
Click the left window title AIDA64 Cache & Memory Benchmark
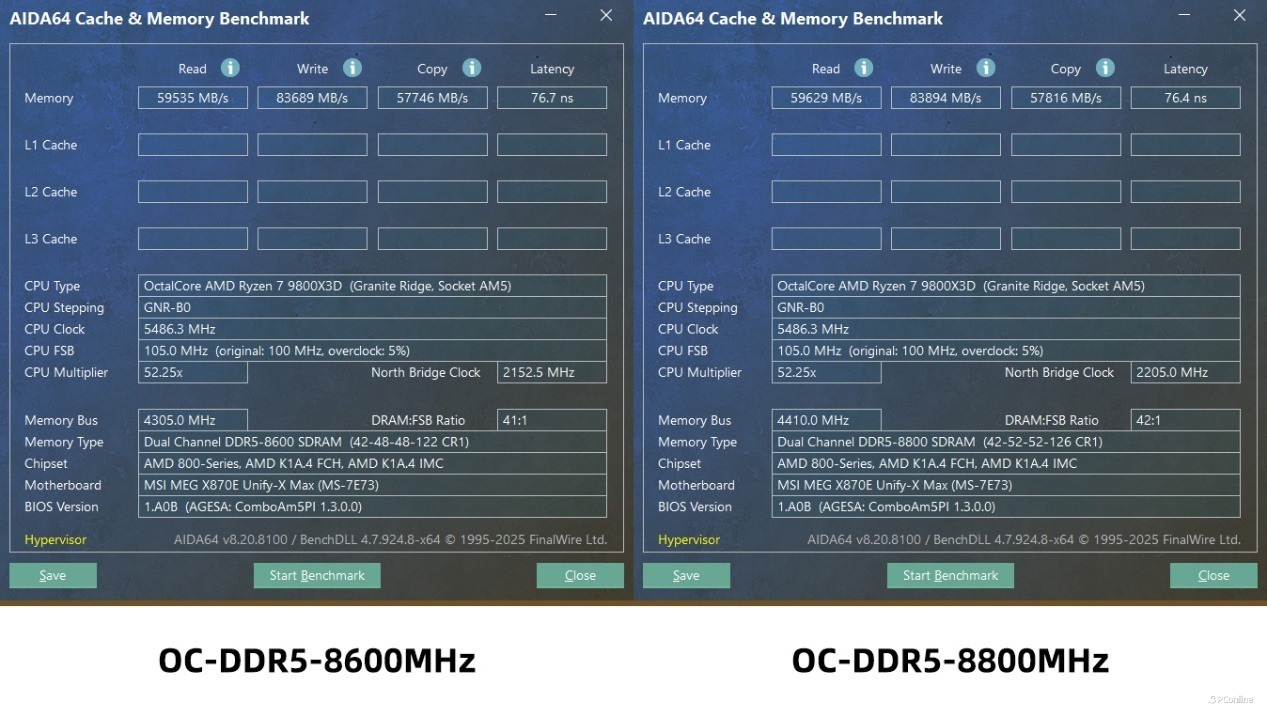click(160, 19)
